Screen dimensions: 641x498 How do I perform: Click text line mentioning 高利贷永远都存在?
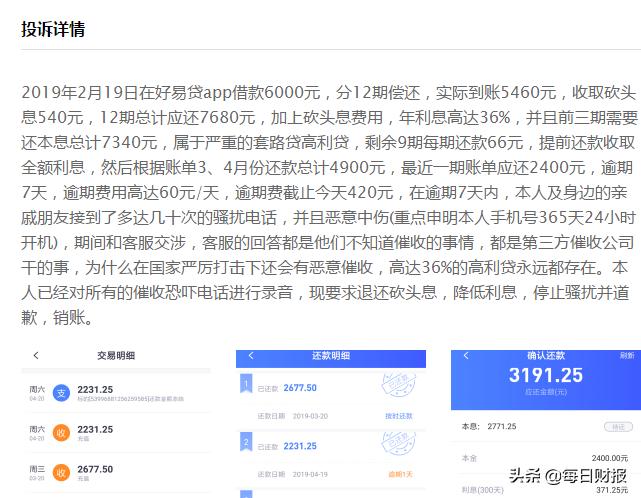325,267
